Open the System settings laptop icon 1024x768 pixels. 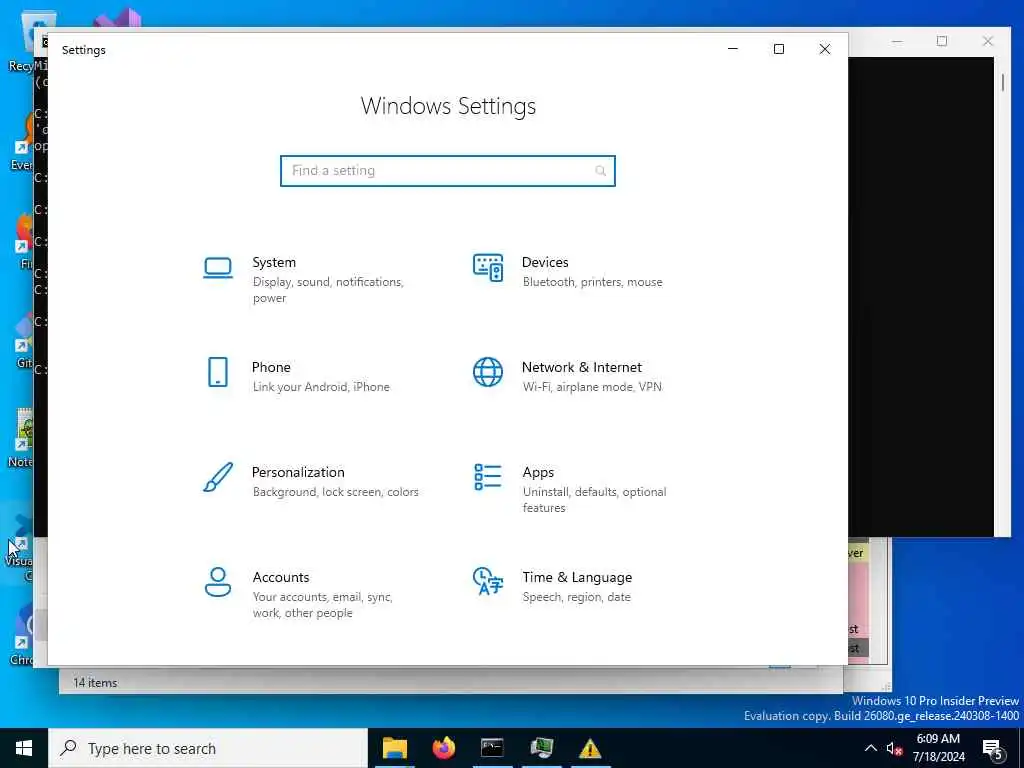coord(217,268)
